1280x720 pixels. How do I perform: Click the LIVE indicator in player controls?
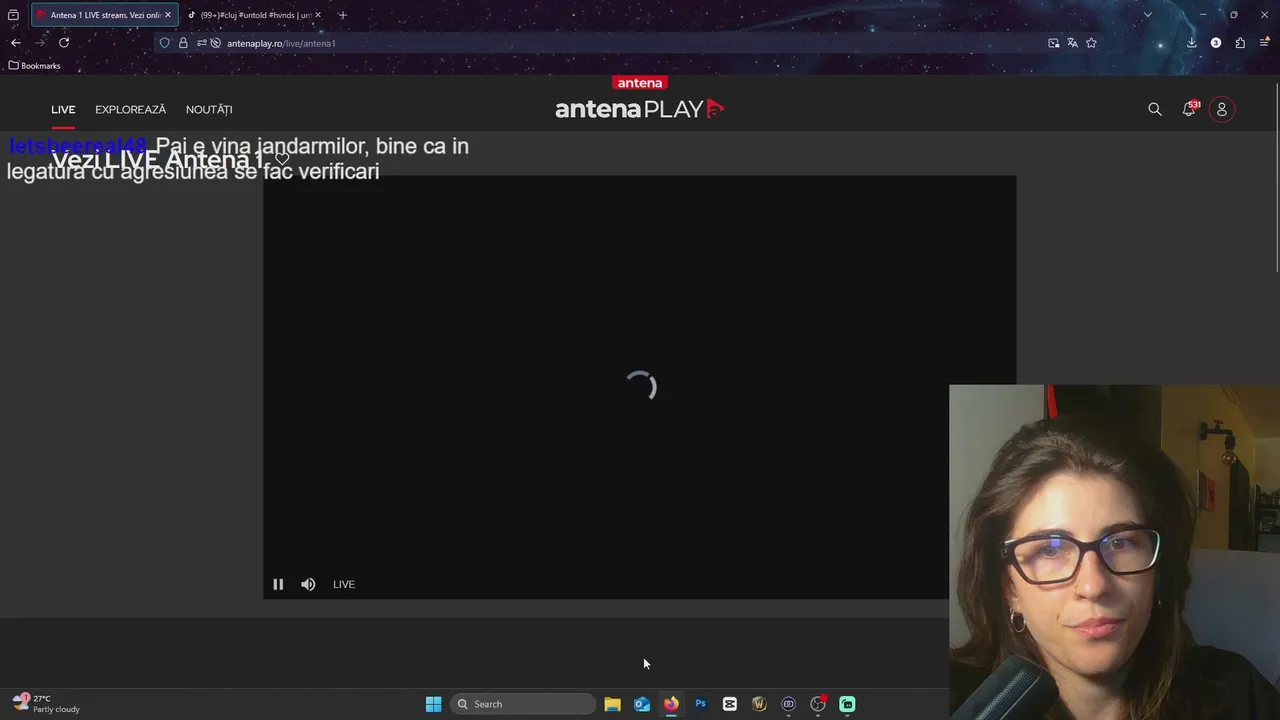pyautogui.click(x=344, y=584)
